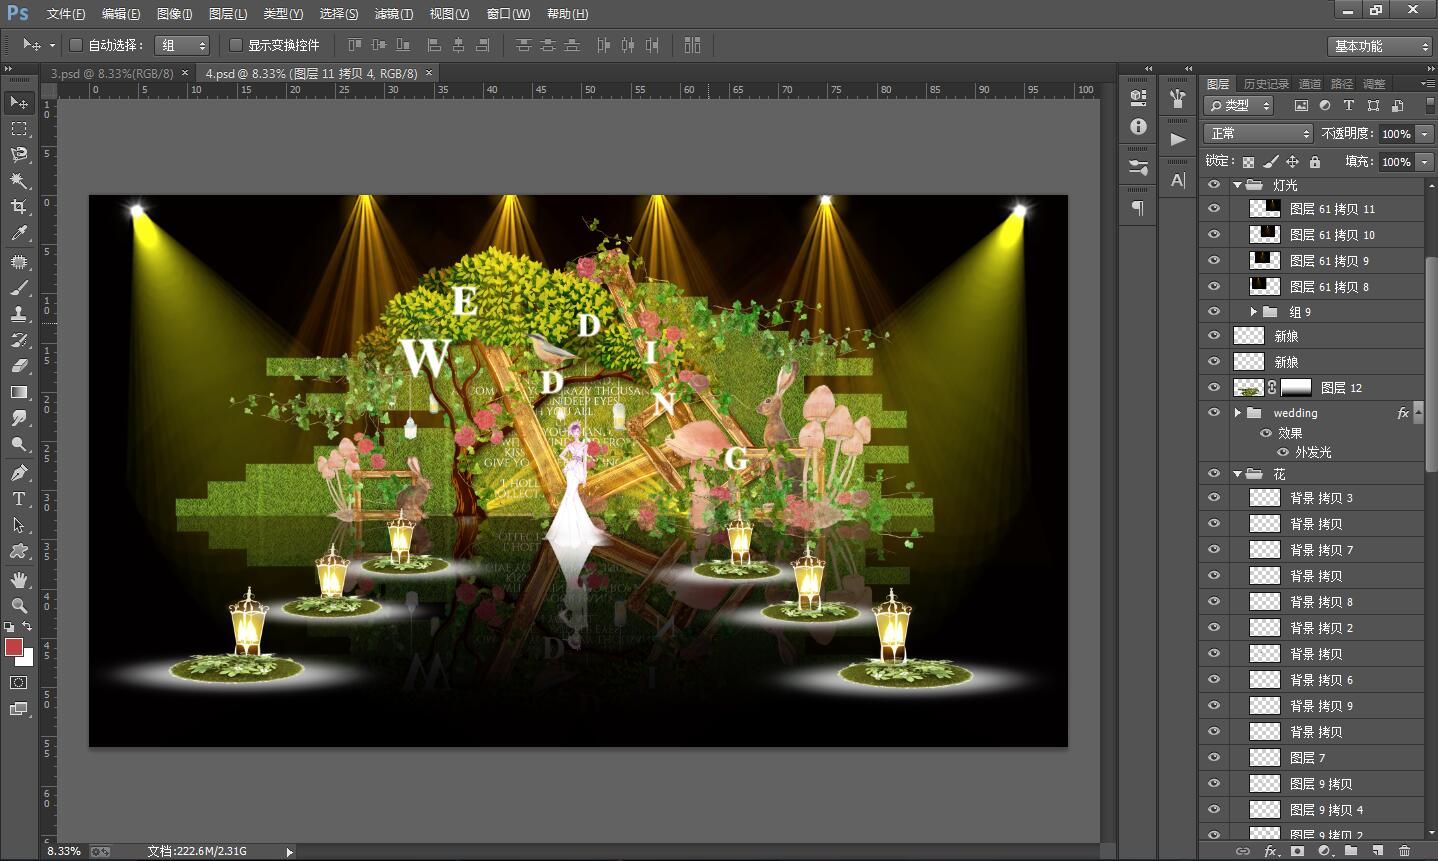Image resolution: width=1438 pixels, height=861 pixels.
Task: Select the Clone Stamp tool
Action: pos(19,314)
